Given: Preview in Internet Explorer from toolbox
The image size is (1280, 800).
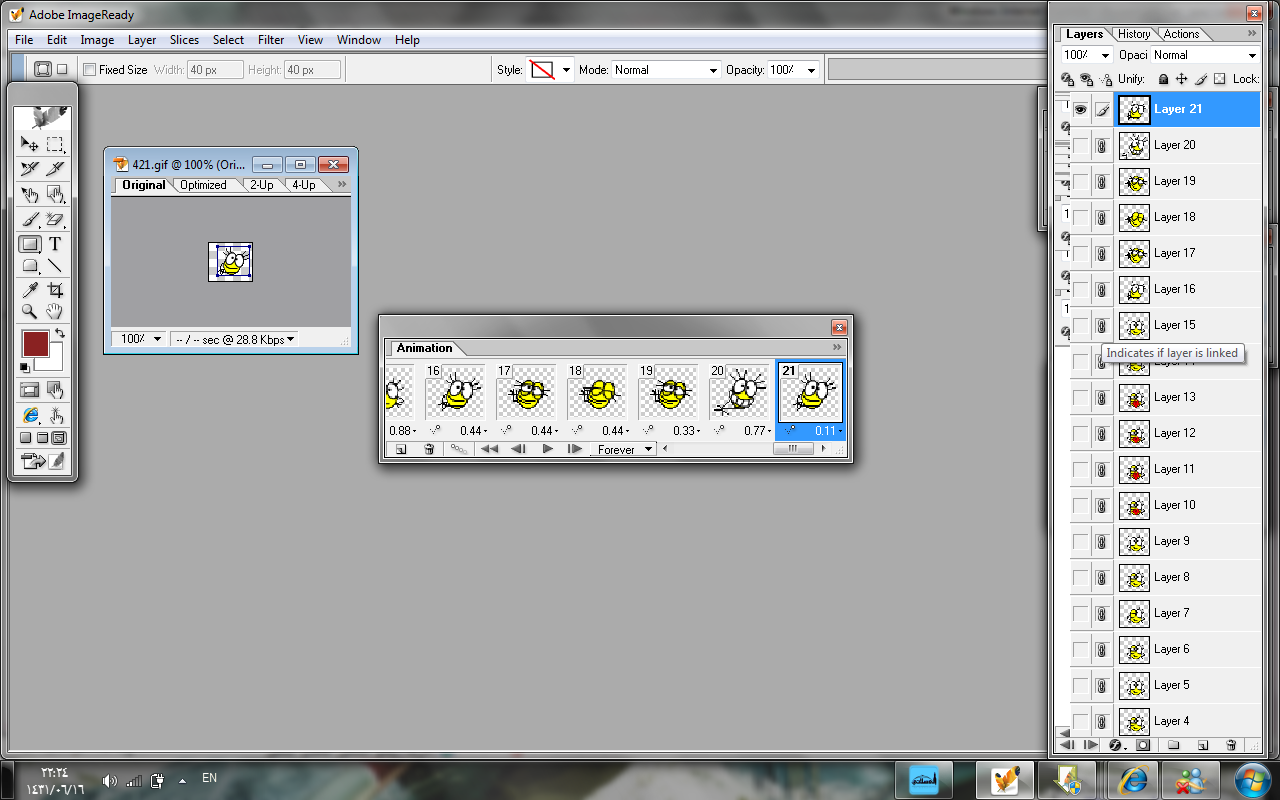Looking at the screenshot, I should [30, 415].
